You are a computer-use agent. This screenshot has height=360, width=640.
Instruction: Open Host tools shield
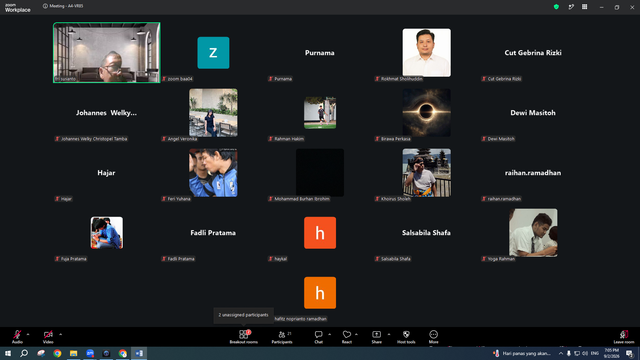406,337
